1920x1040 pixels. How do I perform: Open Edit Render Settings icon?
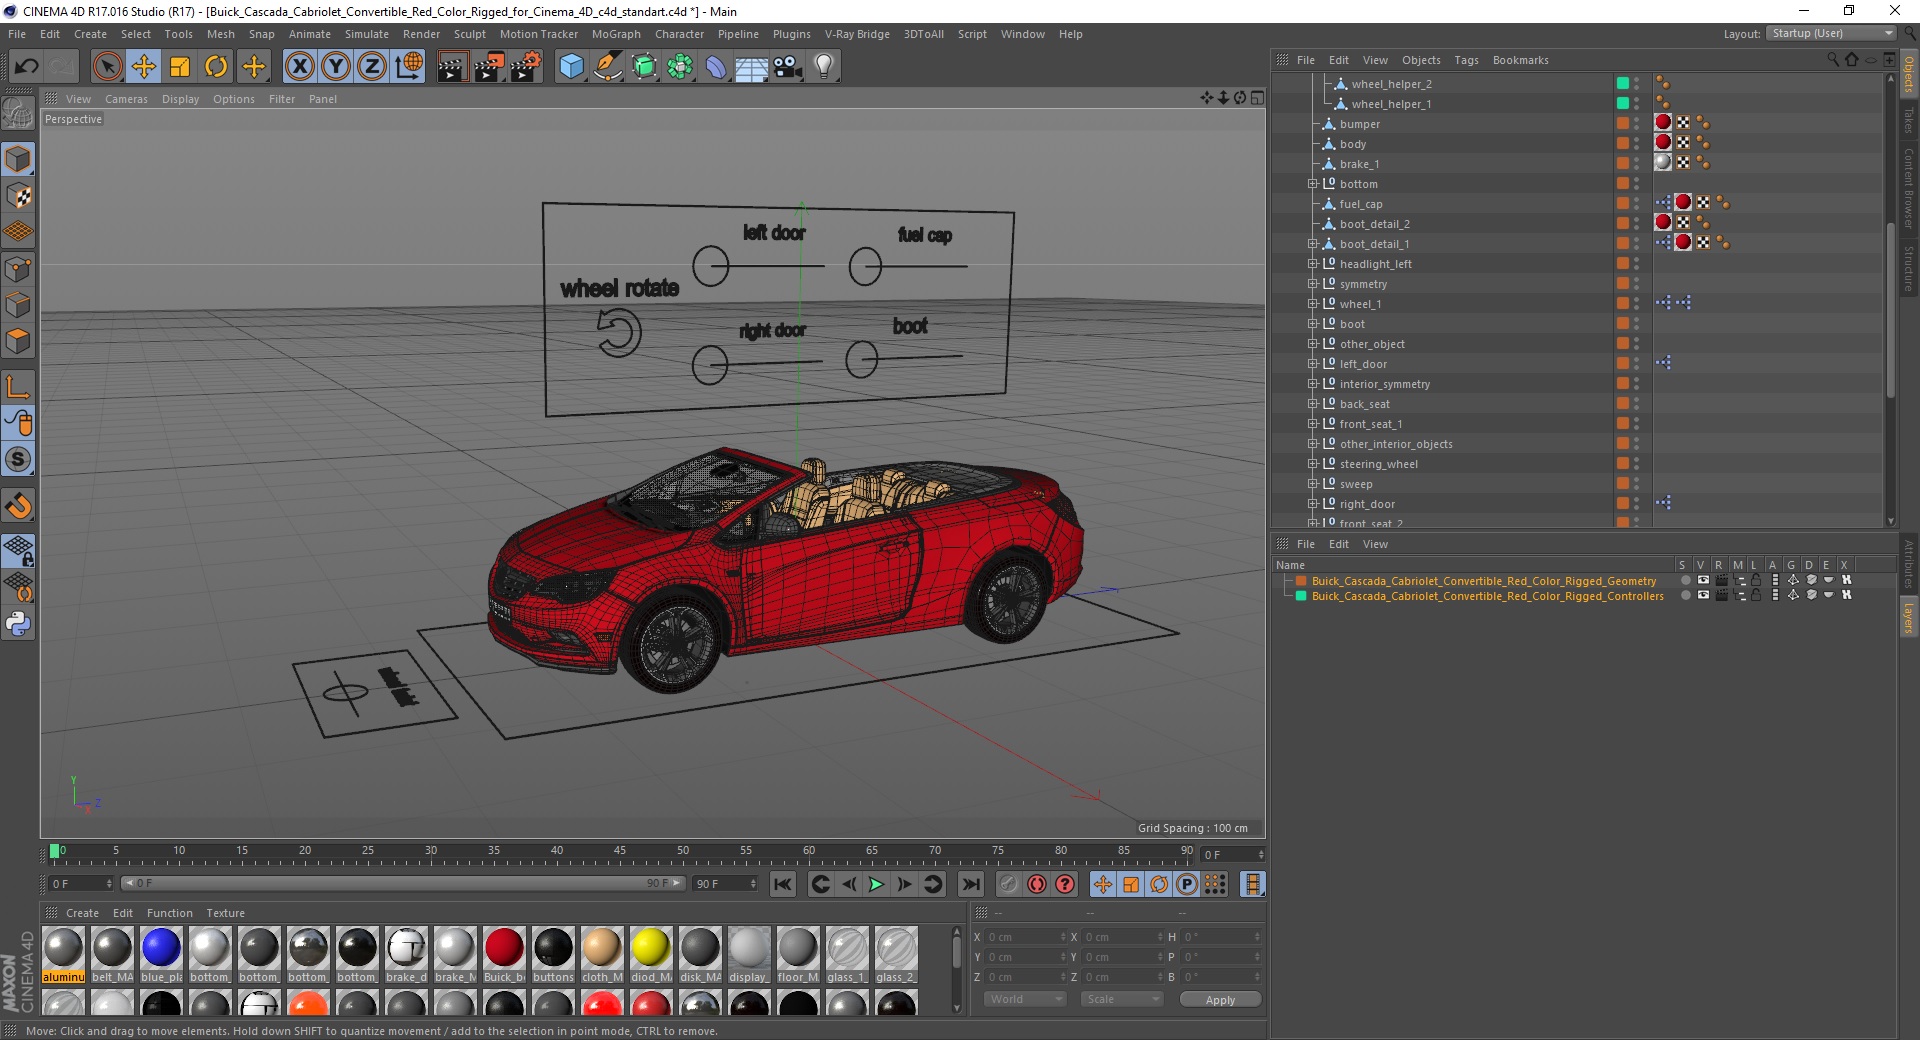tap(526, 67)
